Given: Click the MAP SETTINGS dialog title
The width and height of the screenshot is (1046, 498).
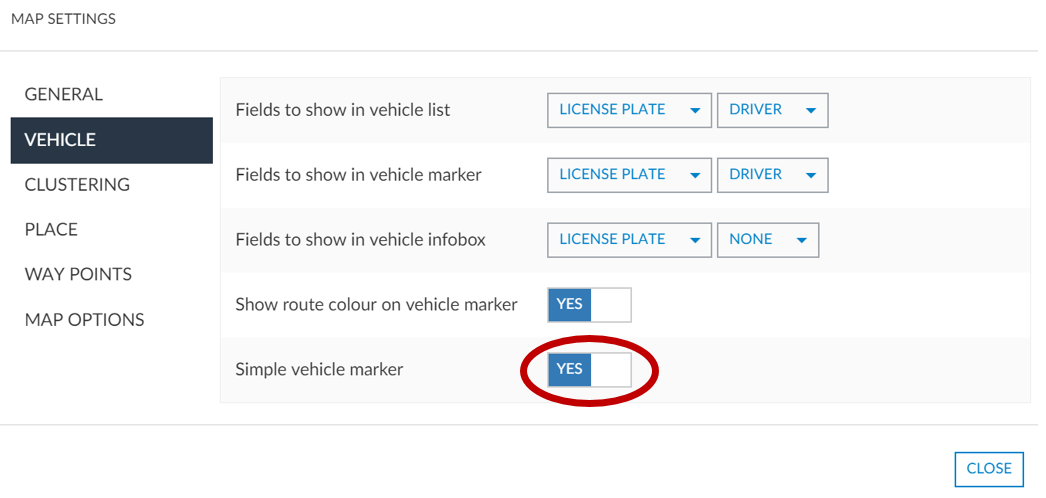Looking at the screenshot, I should [63, 19].
